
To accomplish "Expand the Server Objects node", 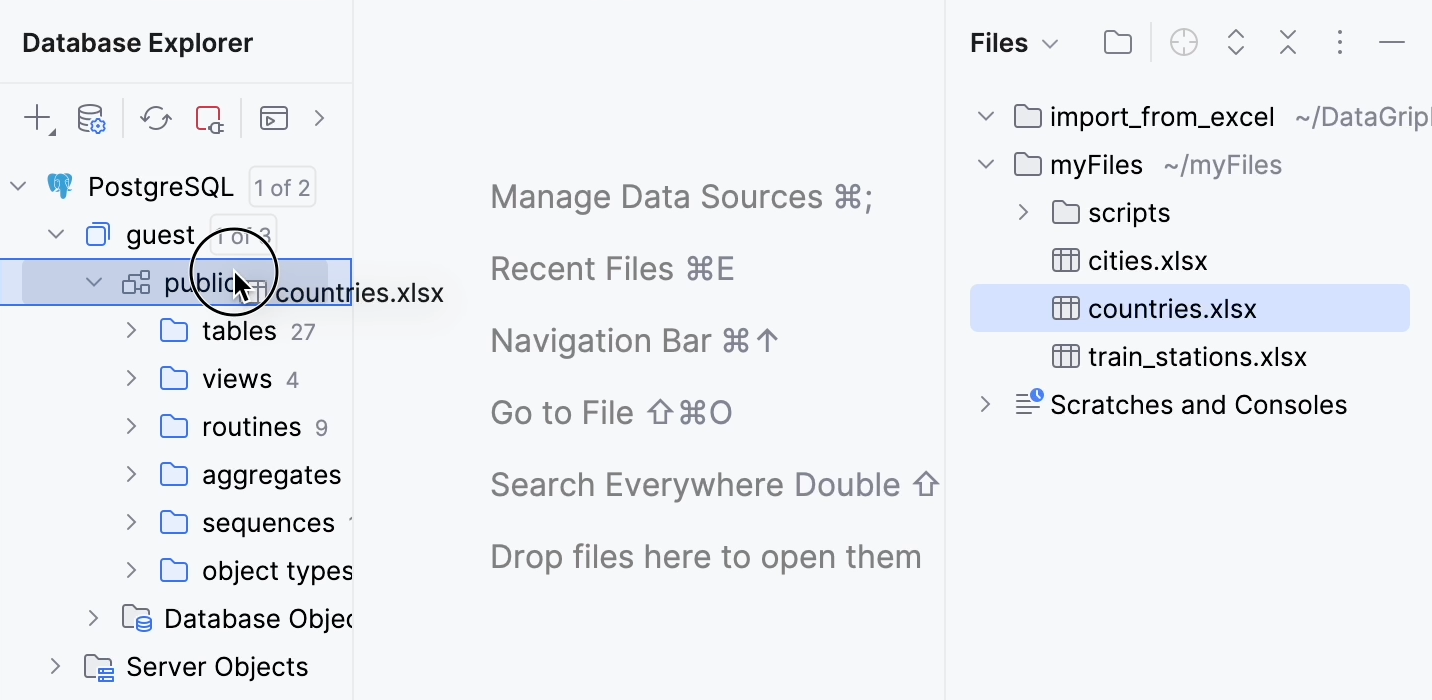I will (x=55, y=666).
